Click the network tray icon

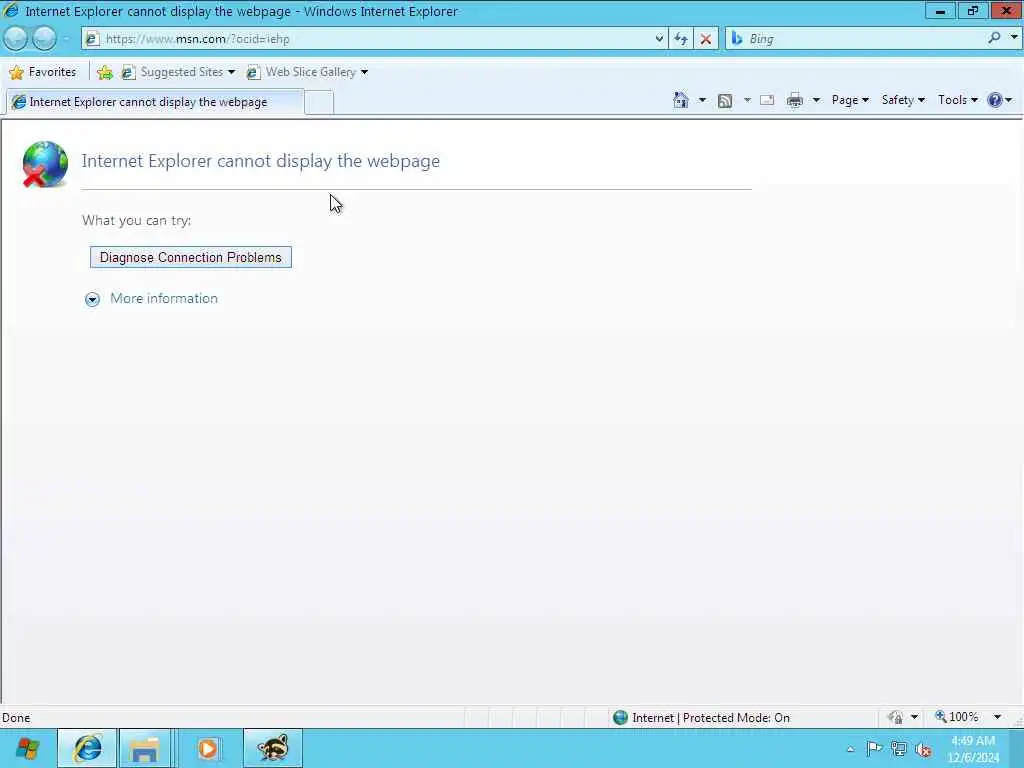(899, 748)
